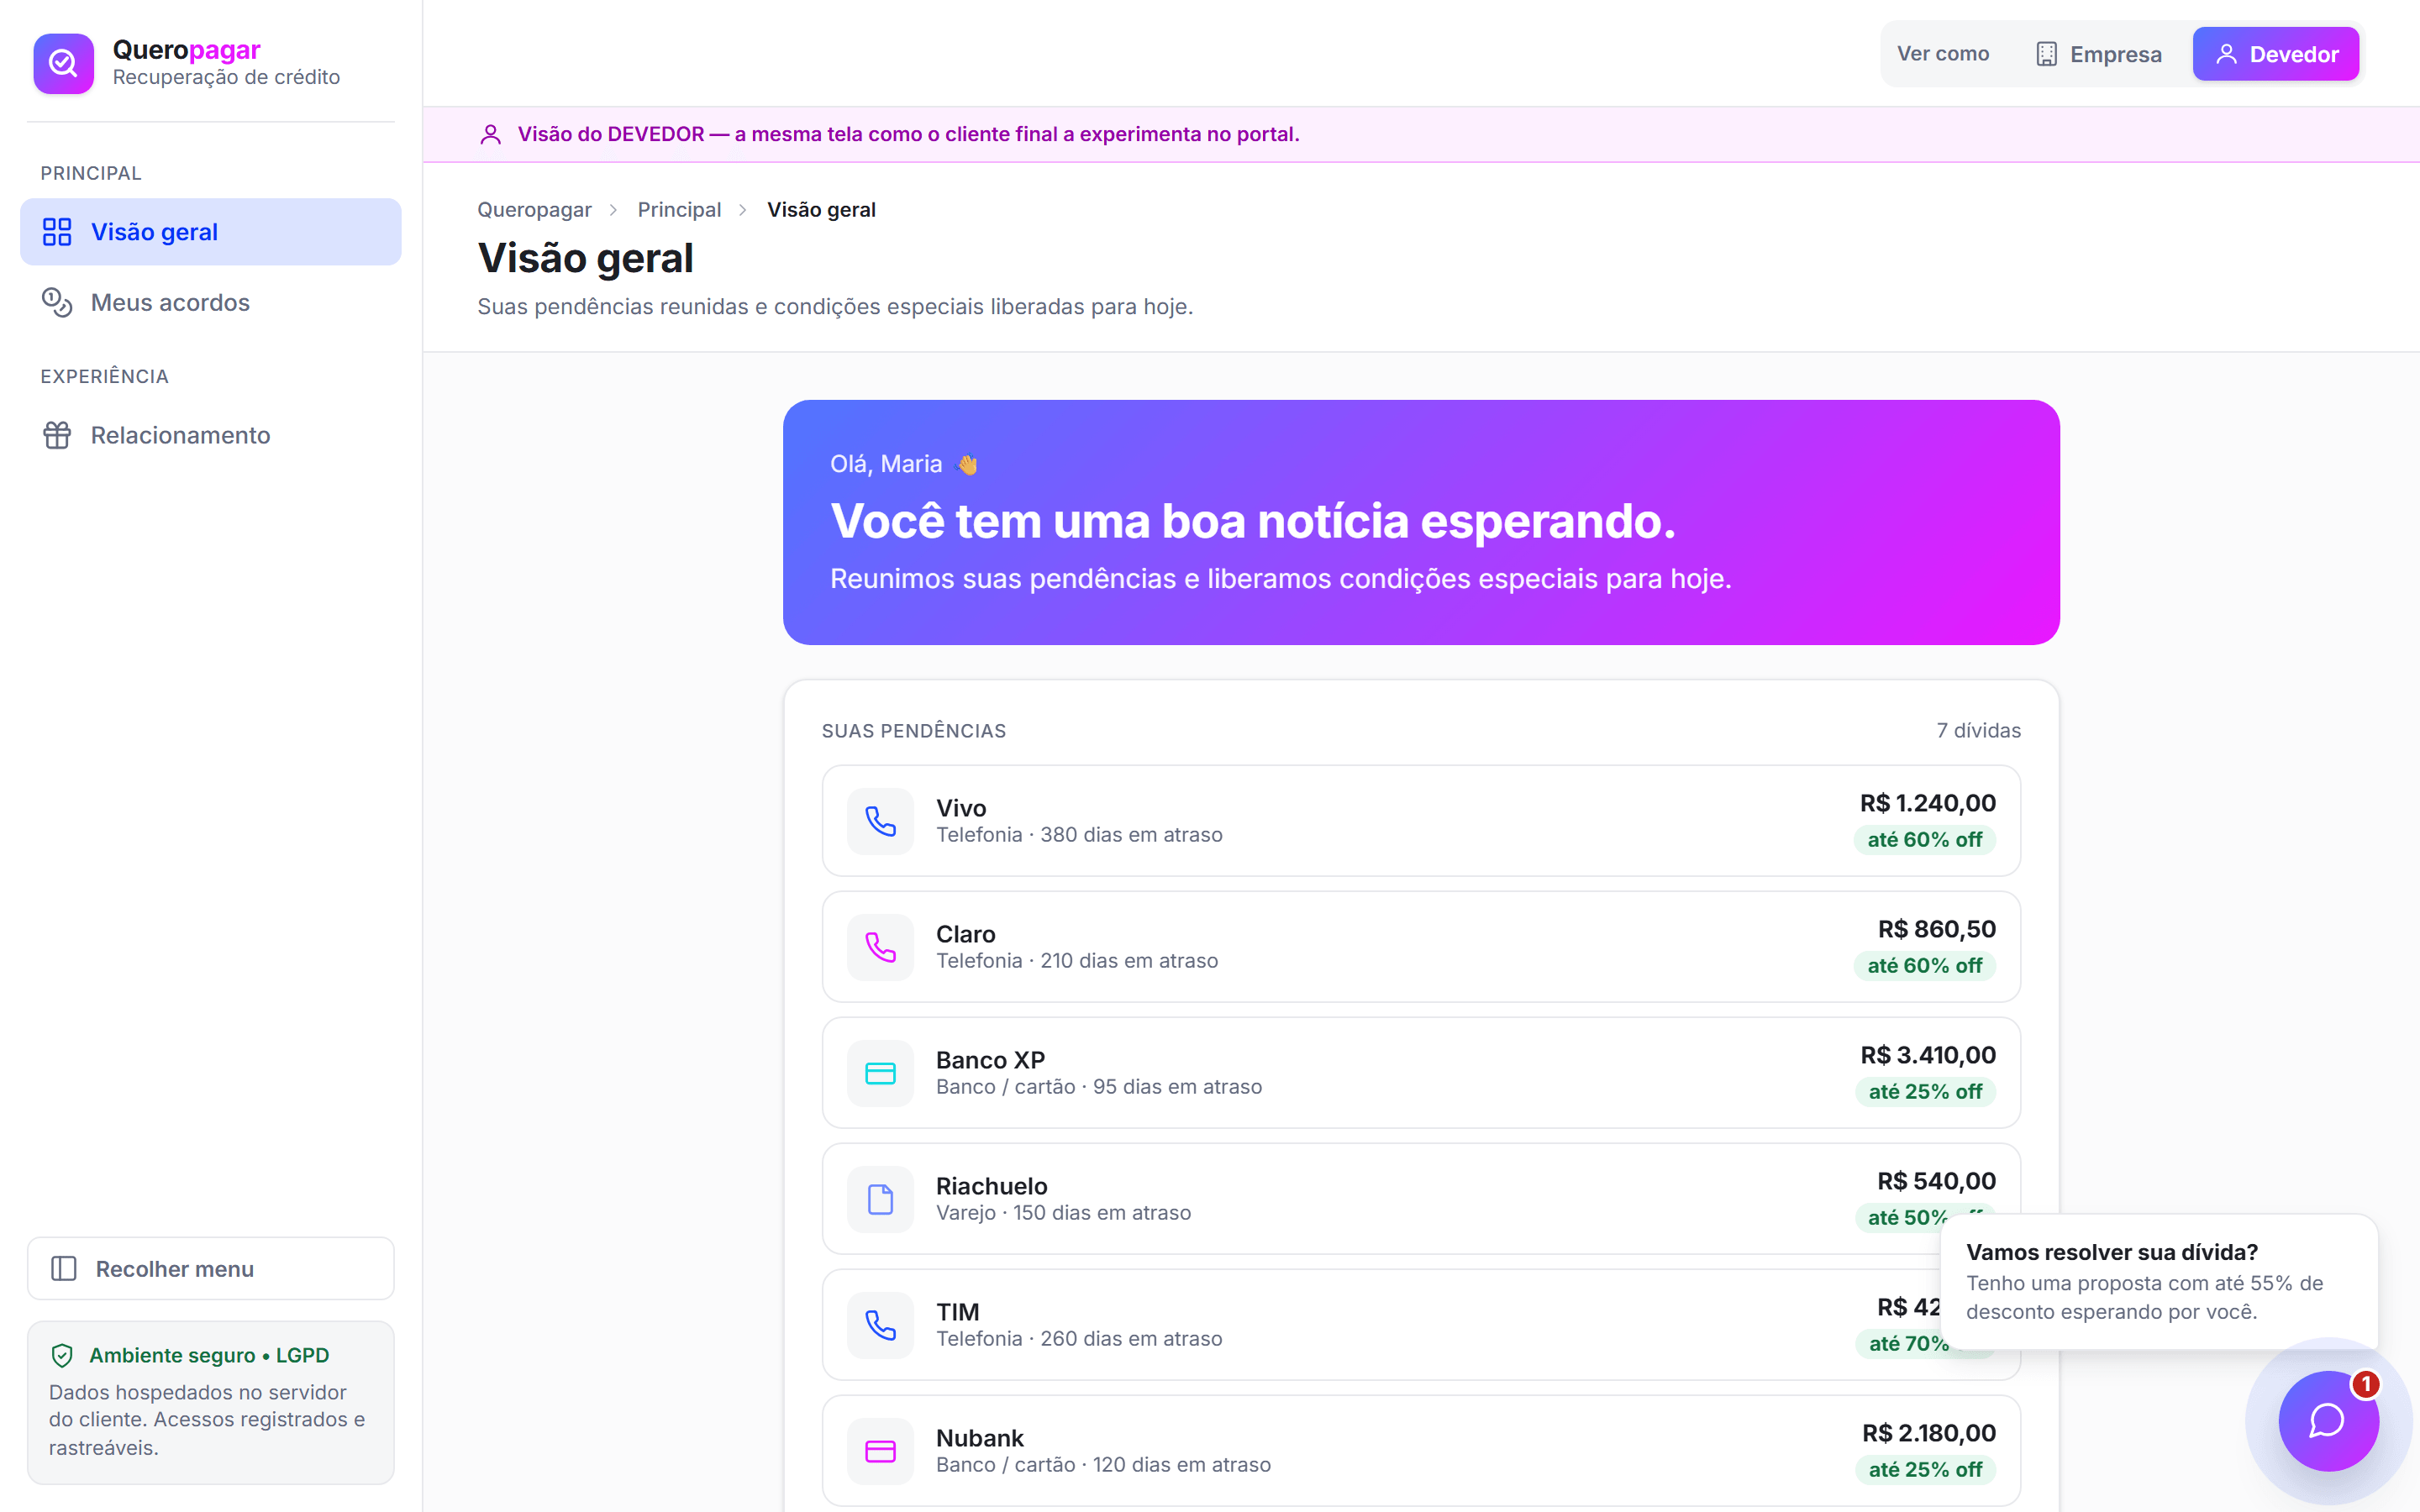Switch view to Empresa
This screenshot has width=2420, height=1512.
(2099, 54)
